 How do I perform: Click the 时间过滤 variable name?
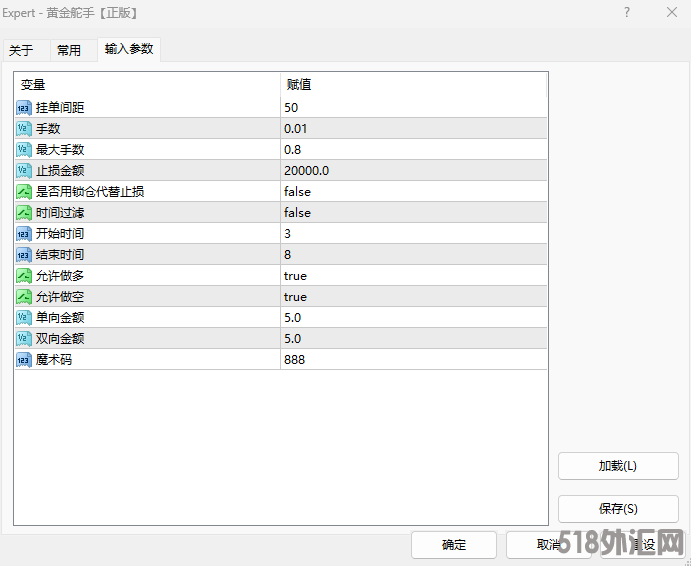[60, 213]
